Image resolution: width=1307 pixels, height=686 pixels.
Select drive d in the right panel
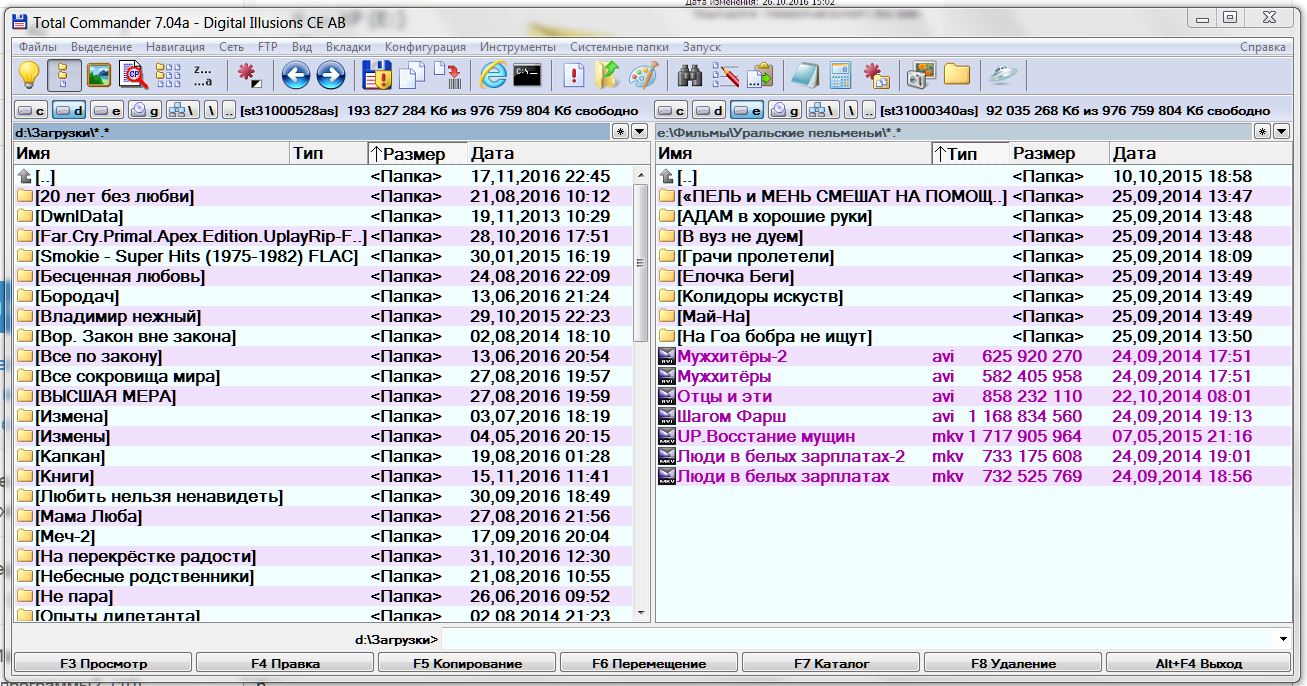click(x=709, y=110)
